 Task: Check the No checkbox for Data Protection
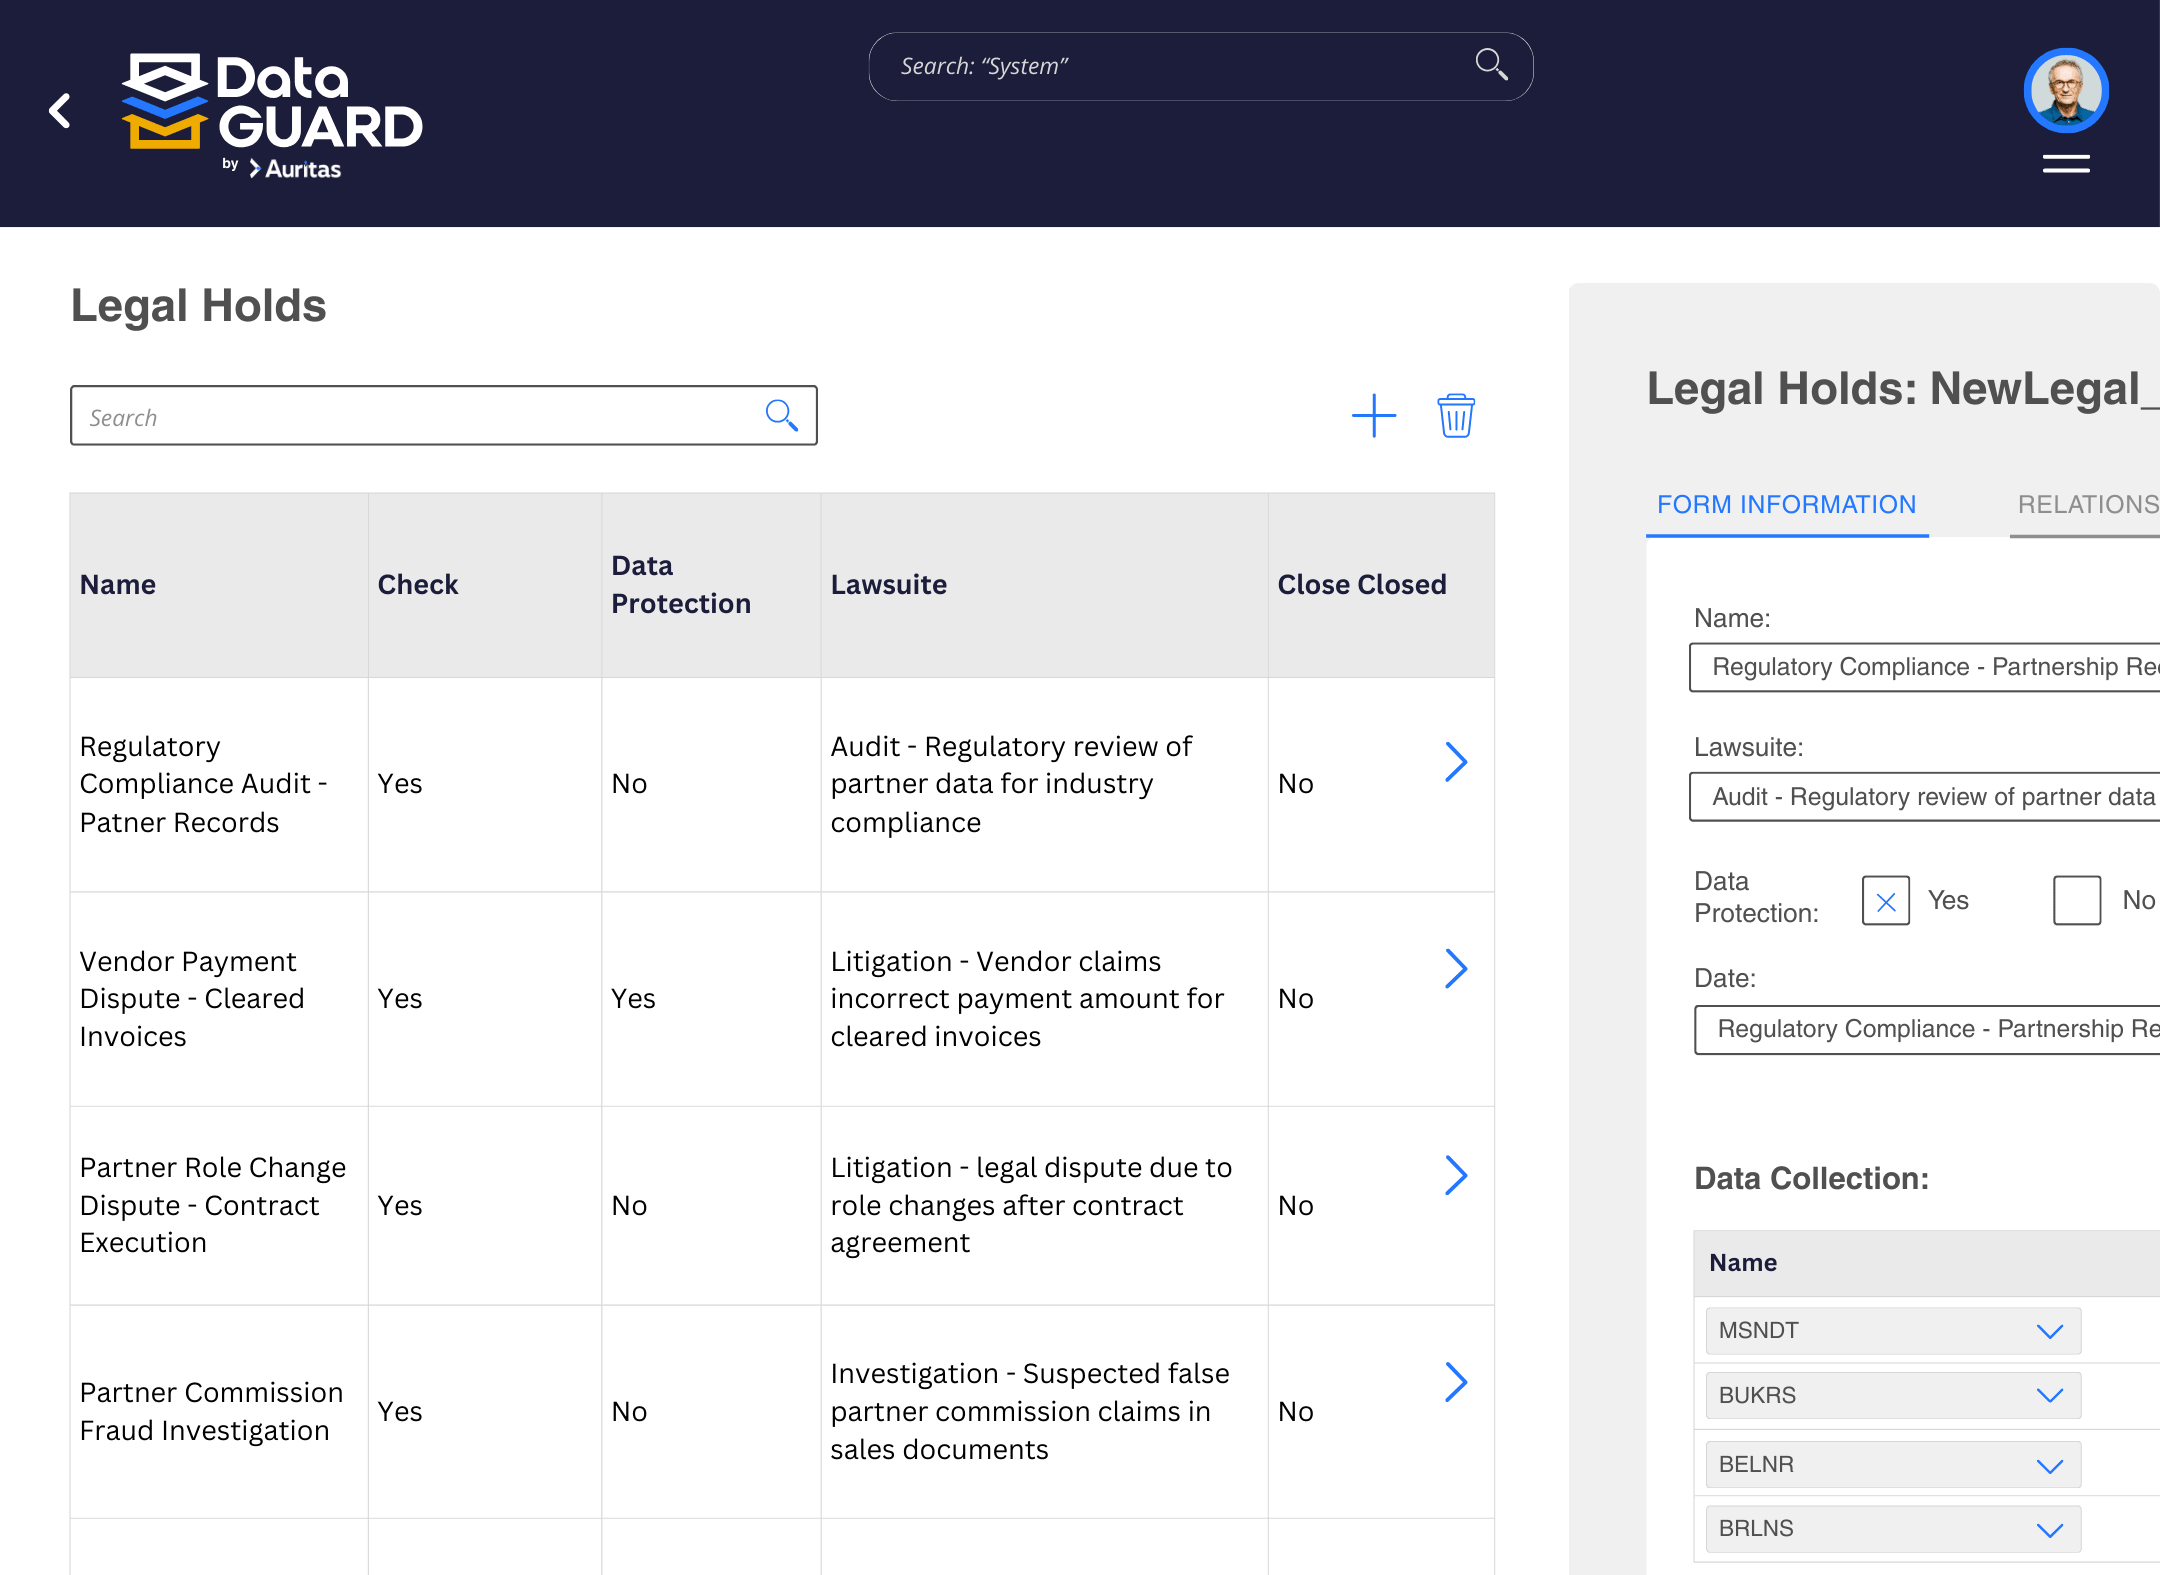(x=2075, y=901)
